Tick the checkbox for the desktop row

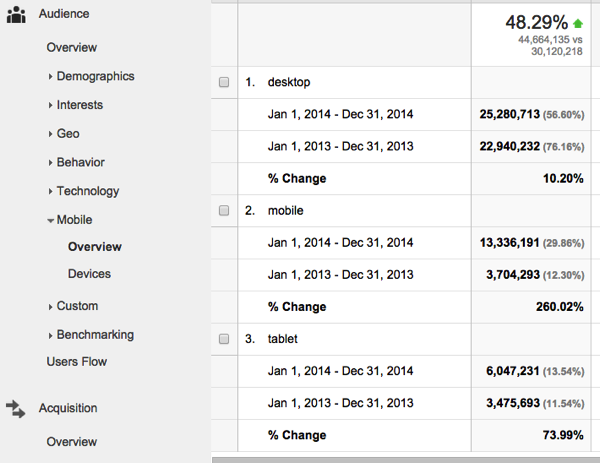tap(224, 82)
